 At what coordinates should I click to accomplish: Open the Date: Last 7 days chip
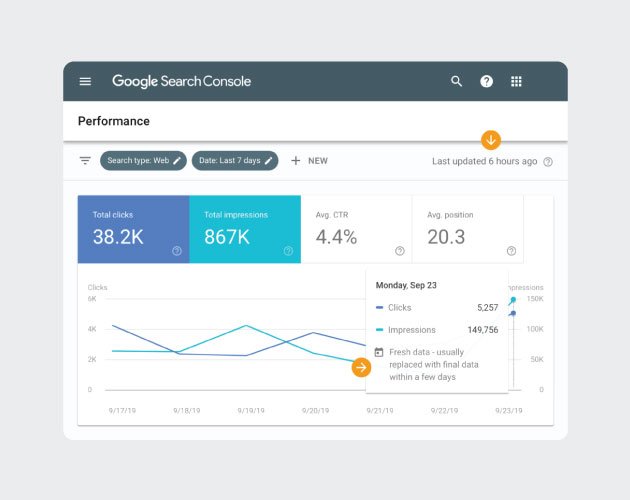(235, 161)
